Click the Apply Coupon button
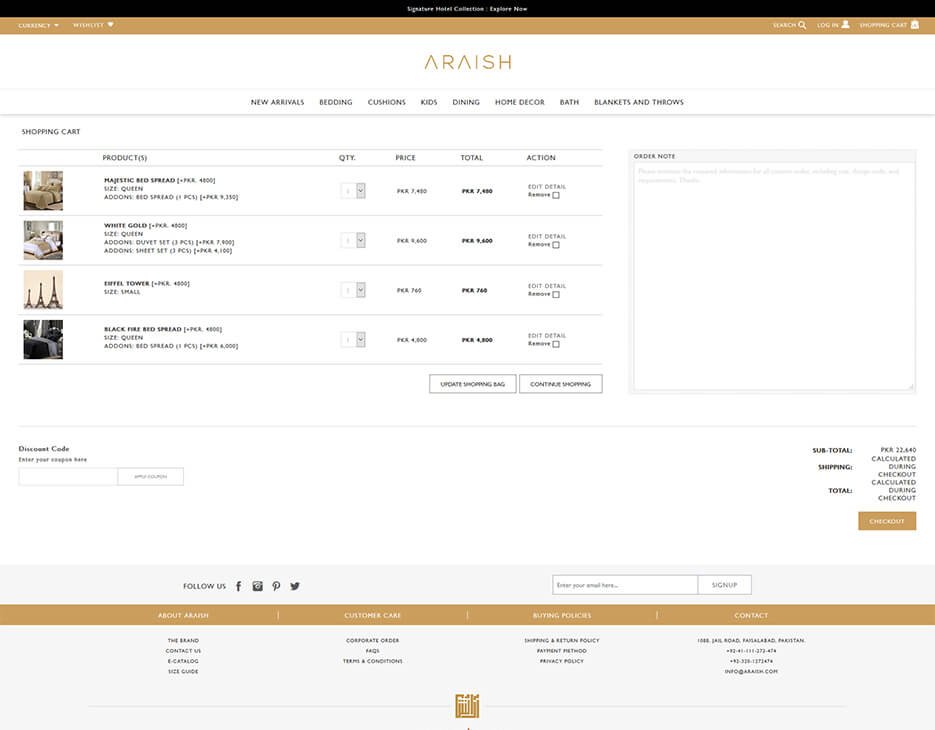Image resolution: width=935 pixels, height=730 pixels. point(150,477)
